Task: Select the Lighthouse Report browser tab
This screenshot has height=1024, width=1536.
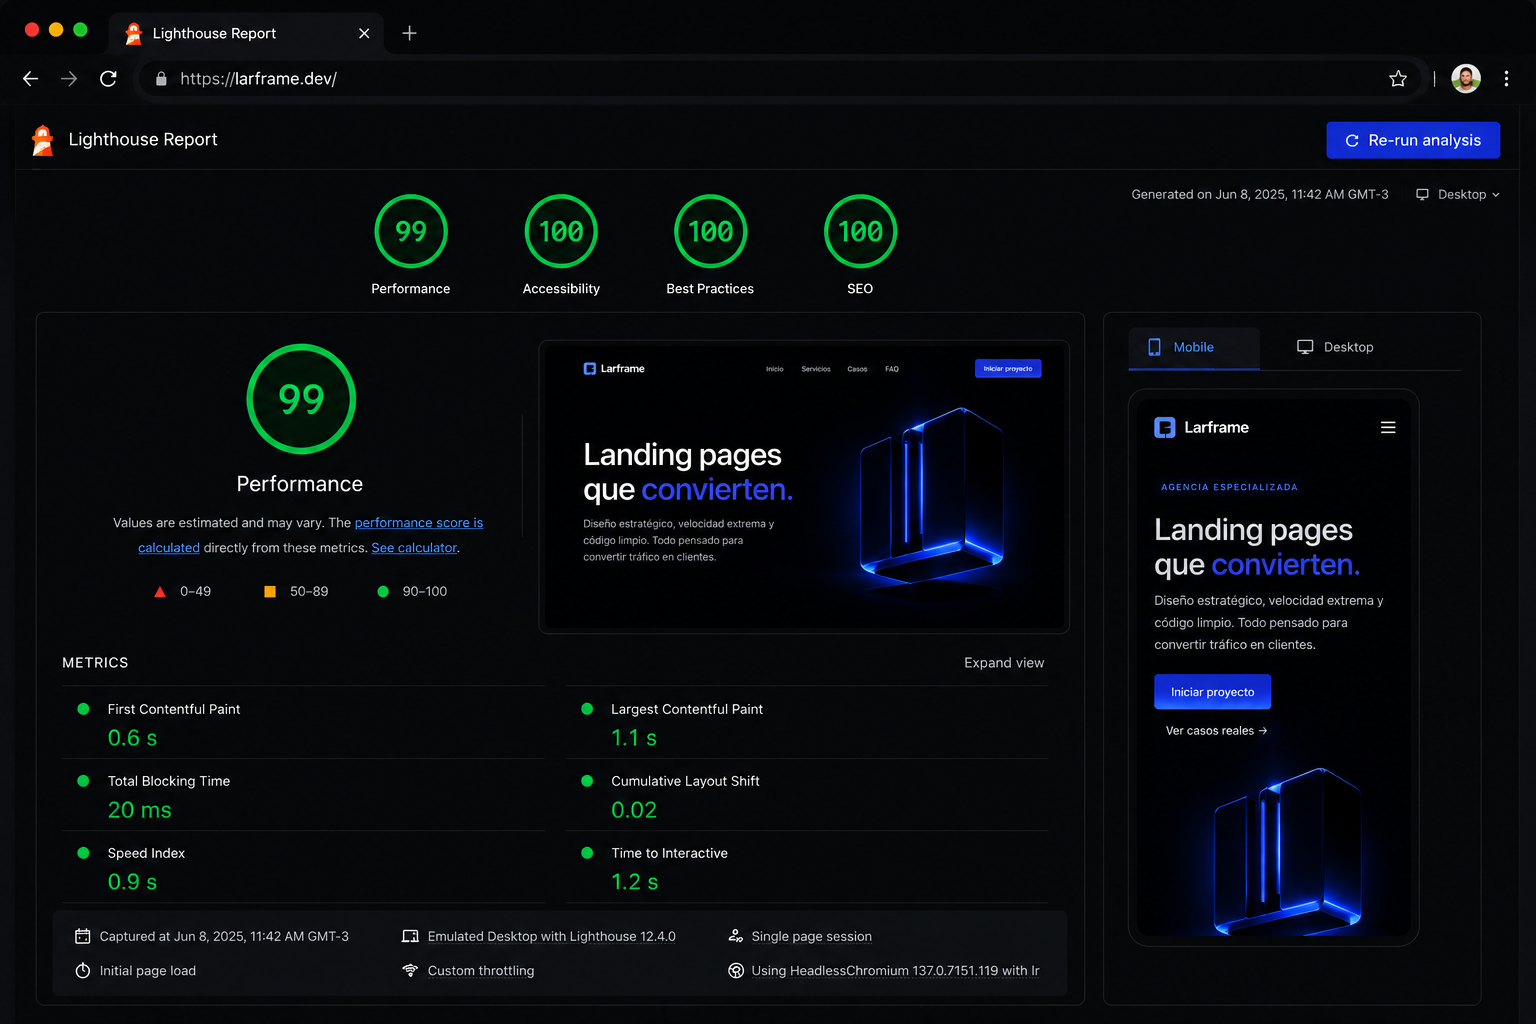Action: 246,33
